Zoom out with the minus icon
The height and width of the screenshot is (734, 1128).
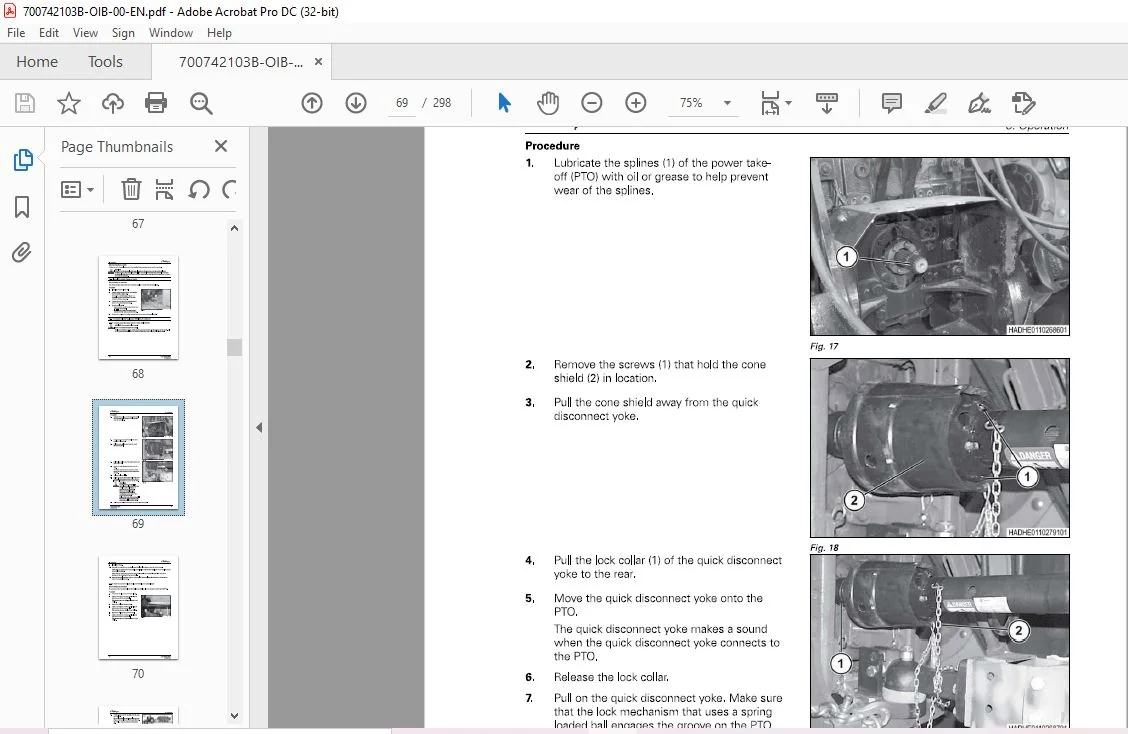[591, 103]
